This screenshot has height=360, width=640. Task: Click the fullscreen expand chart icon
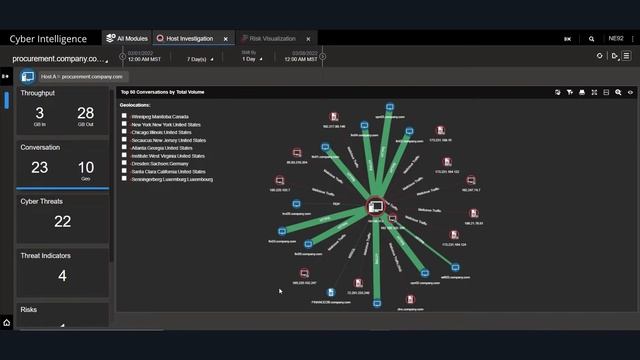click(x=594, y=93)
